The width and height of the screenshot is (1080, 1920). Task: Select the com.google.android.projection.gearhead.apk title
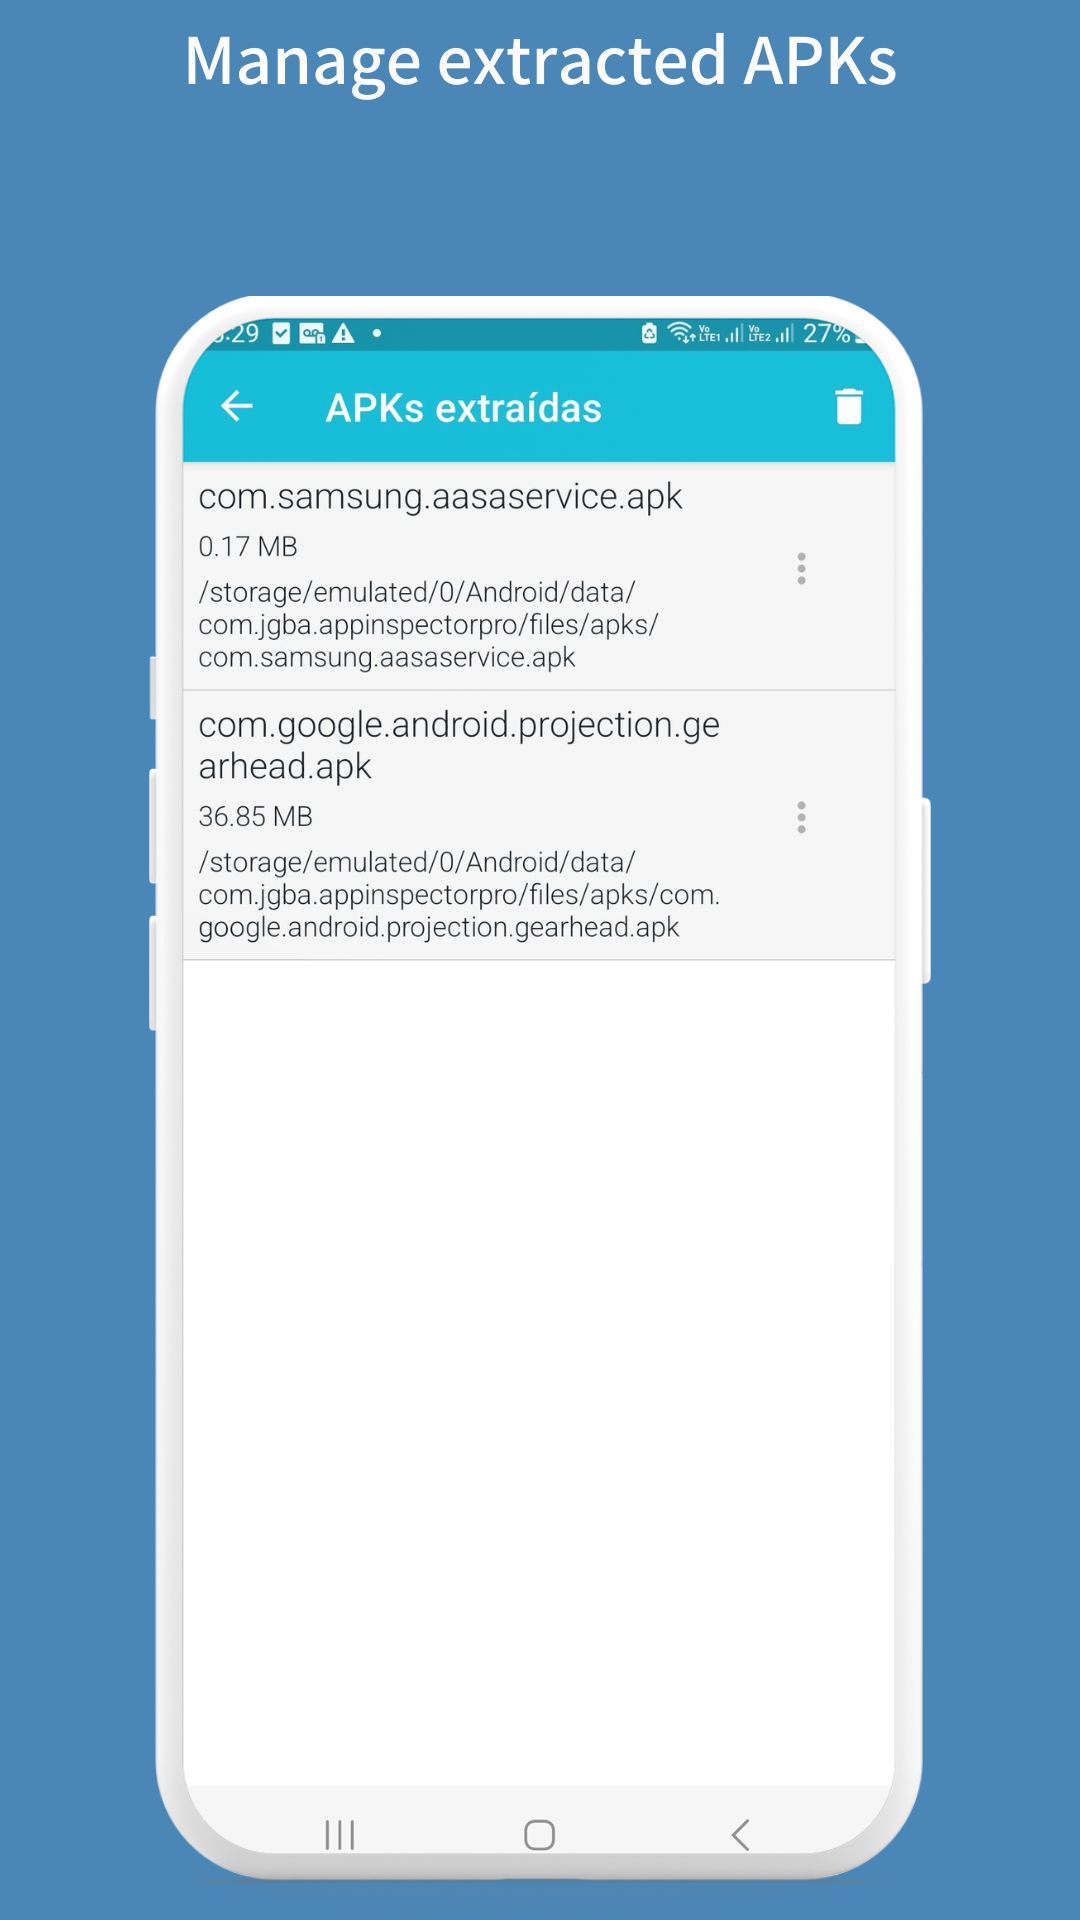pos(459,745)
